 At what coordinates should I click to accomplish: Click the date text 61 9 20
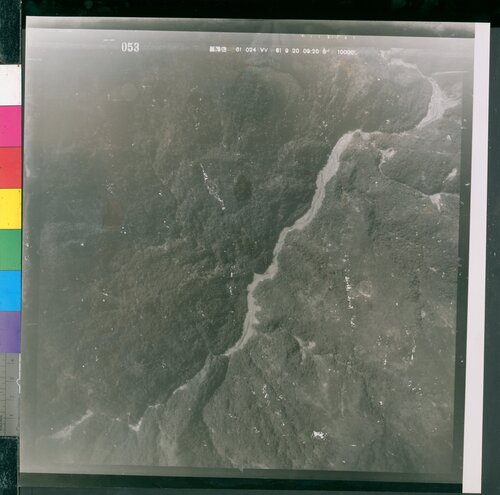[287, 51]
